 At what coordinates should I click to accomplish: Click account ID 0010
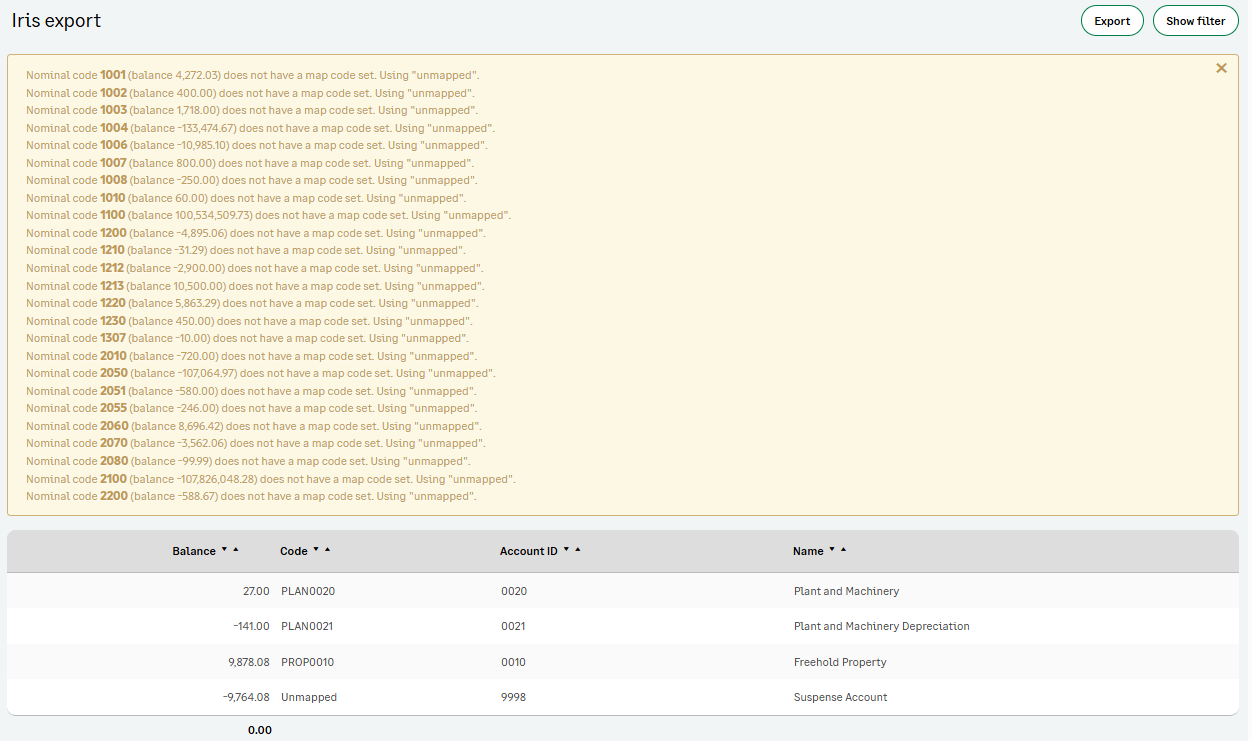513,662
